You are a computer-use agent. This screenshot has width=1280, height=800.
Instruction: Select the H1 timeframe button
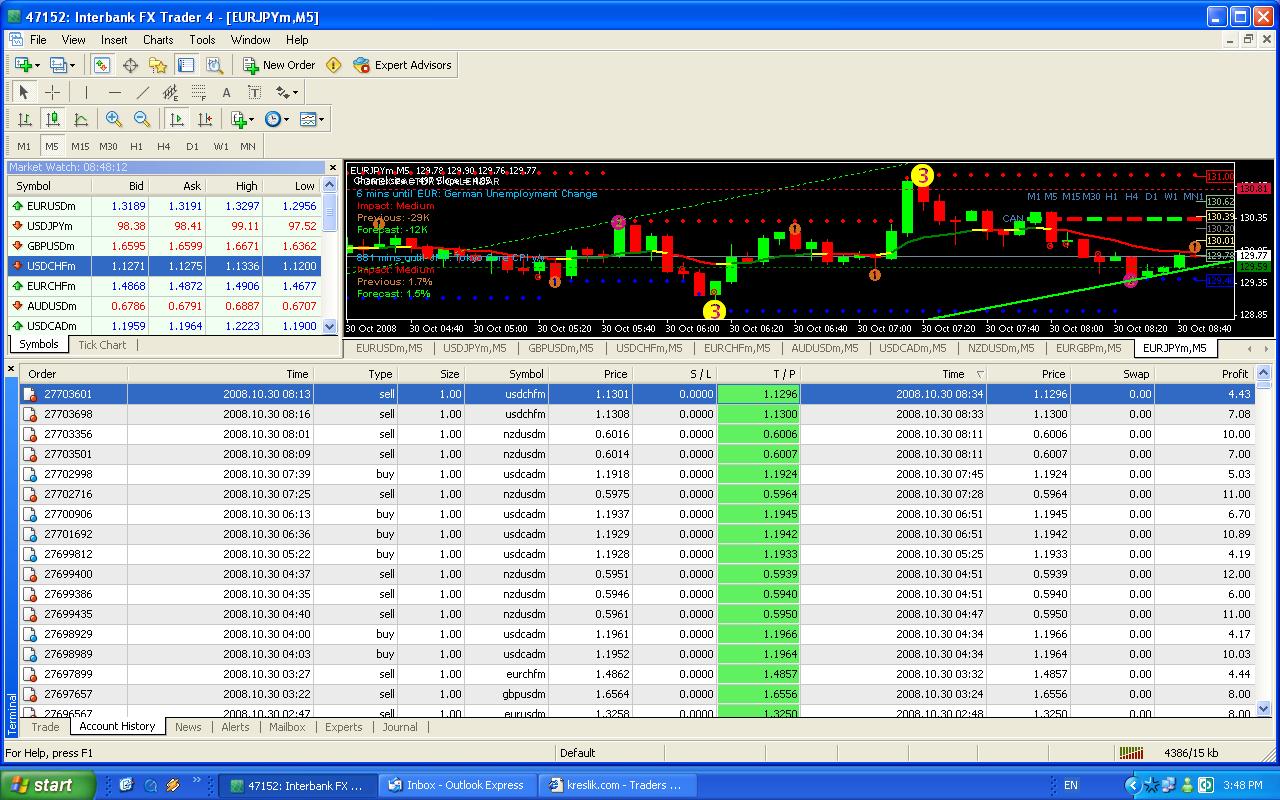(137, 146)
